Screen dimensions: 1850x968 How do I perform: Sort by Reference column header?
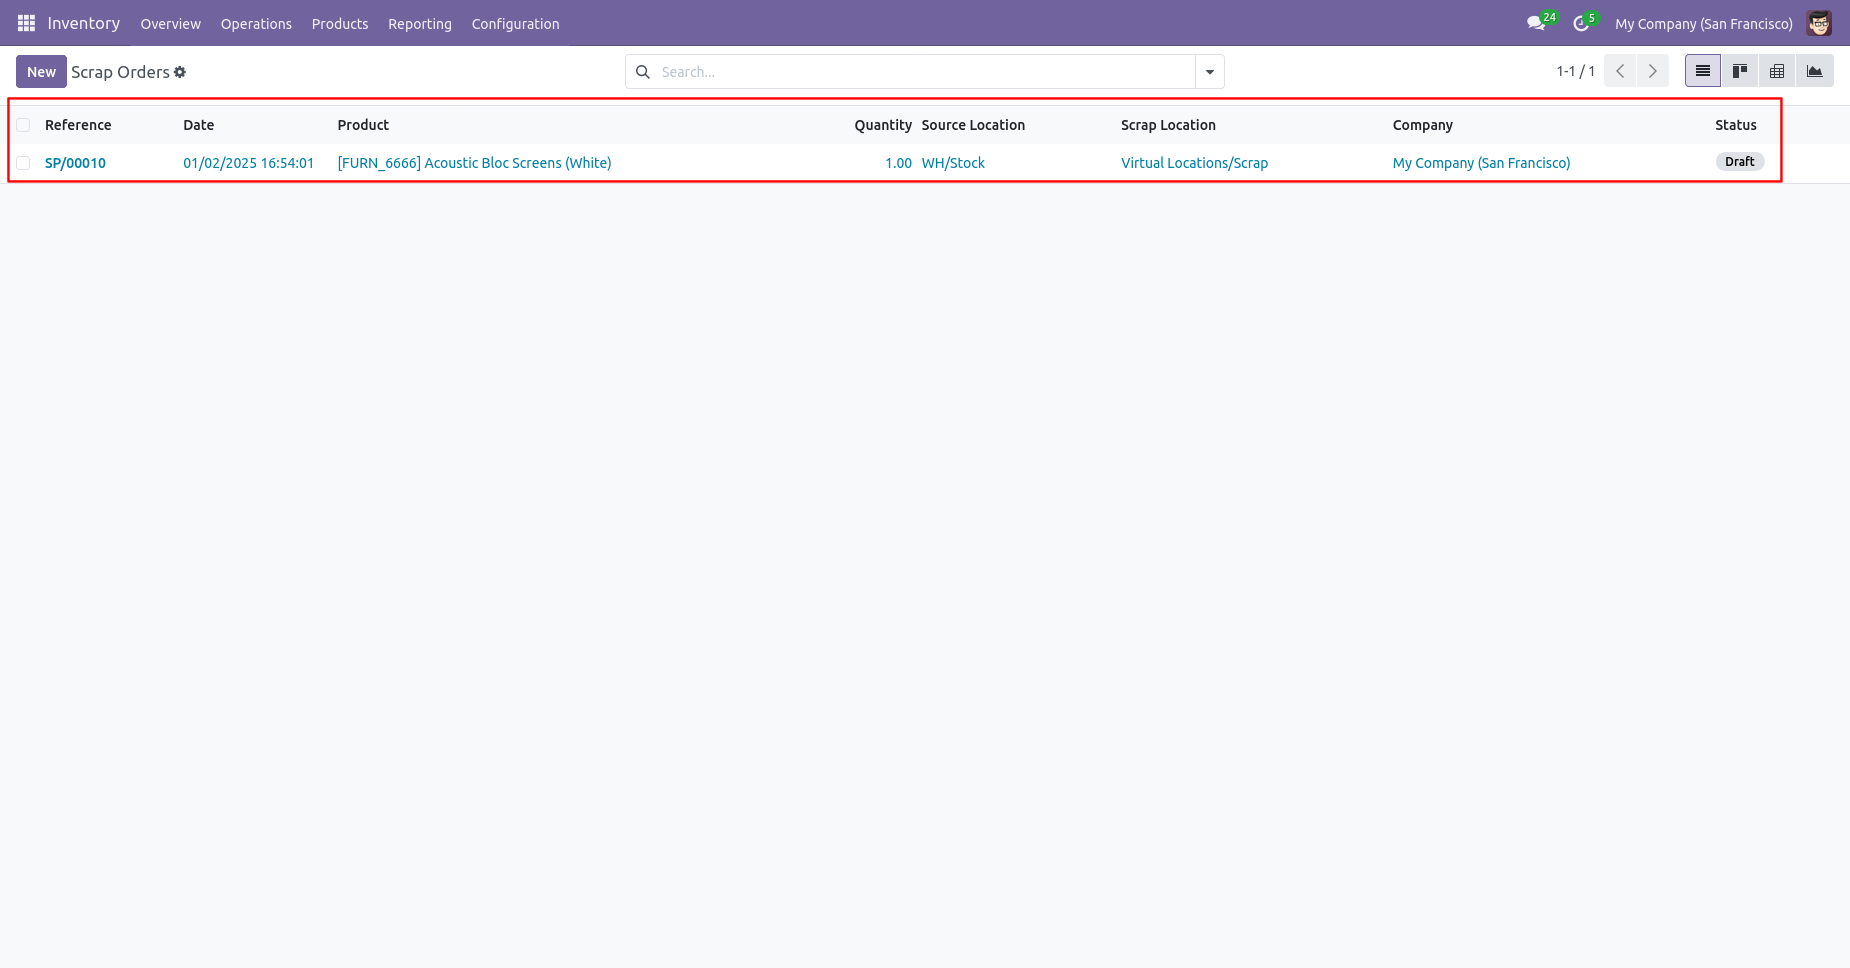[x=78, y=125]
